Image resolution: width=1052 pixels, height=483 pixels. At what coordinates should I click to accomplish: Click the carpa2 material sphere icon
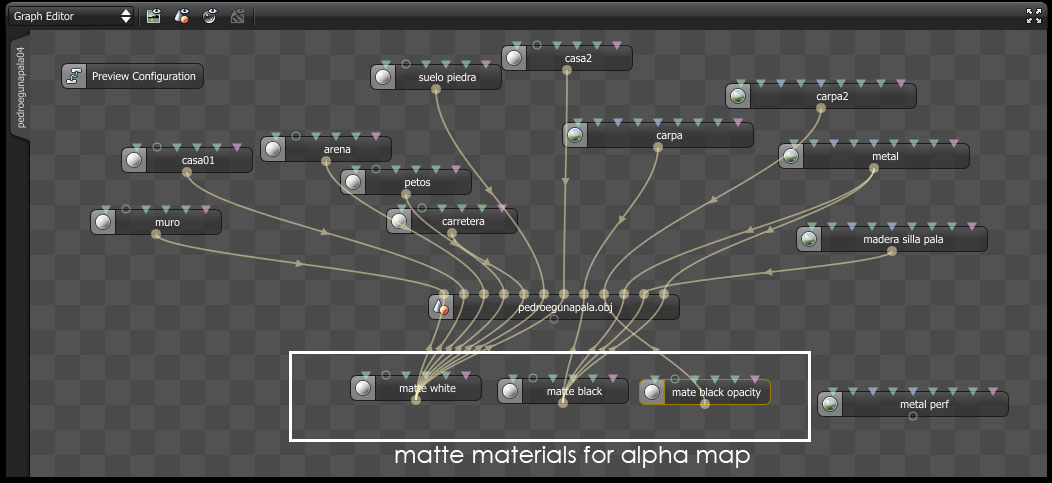click(738, 96)
